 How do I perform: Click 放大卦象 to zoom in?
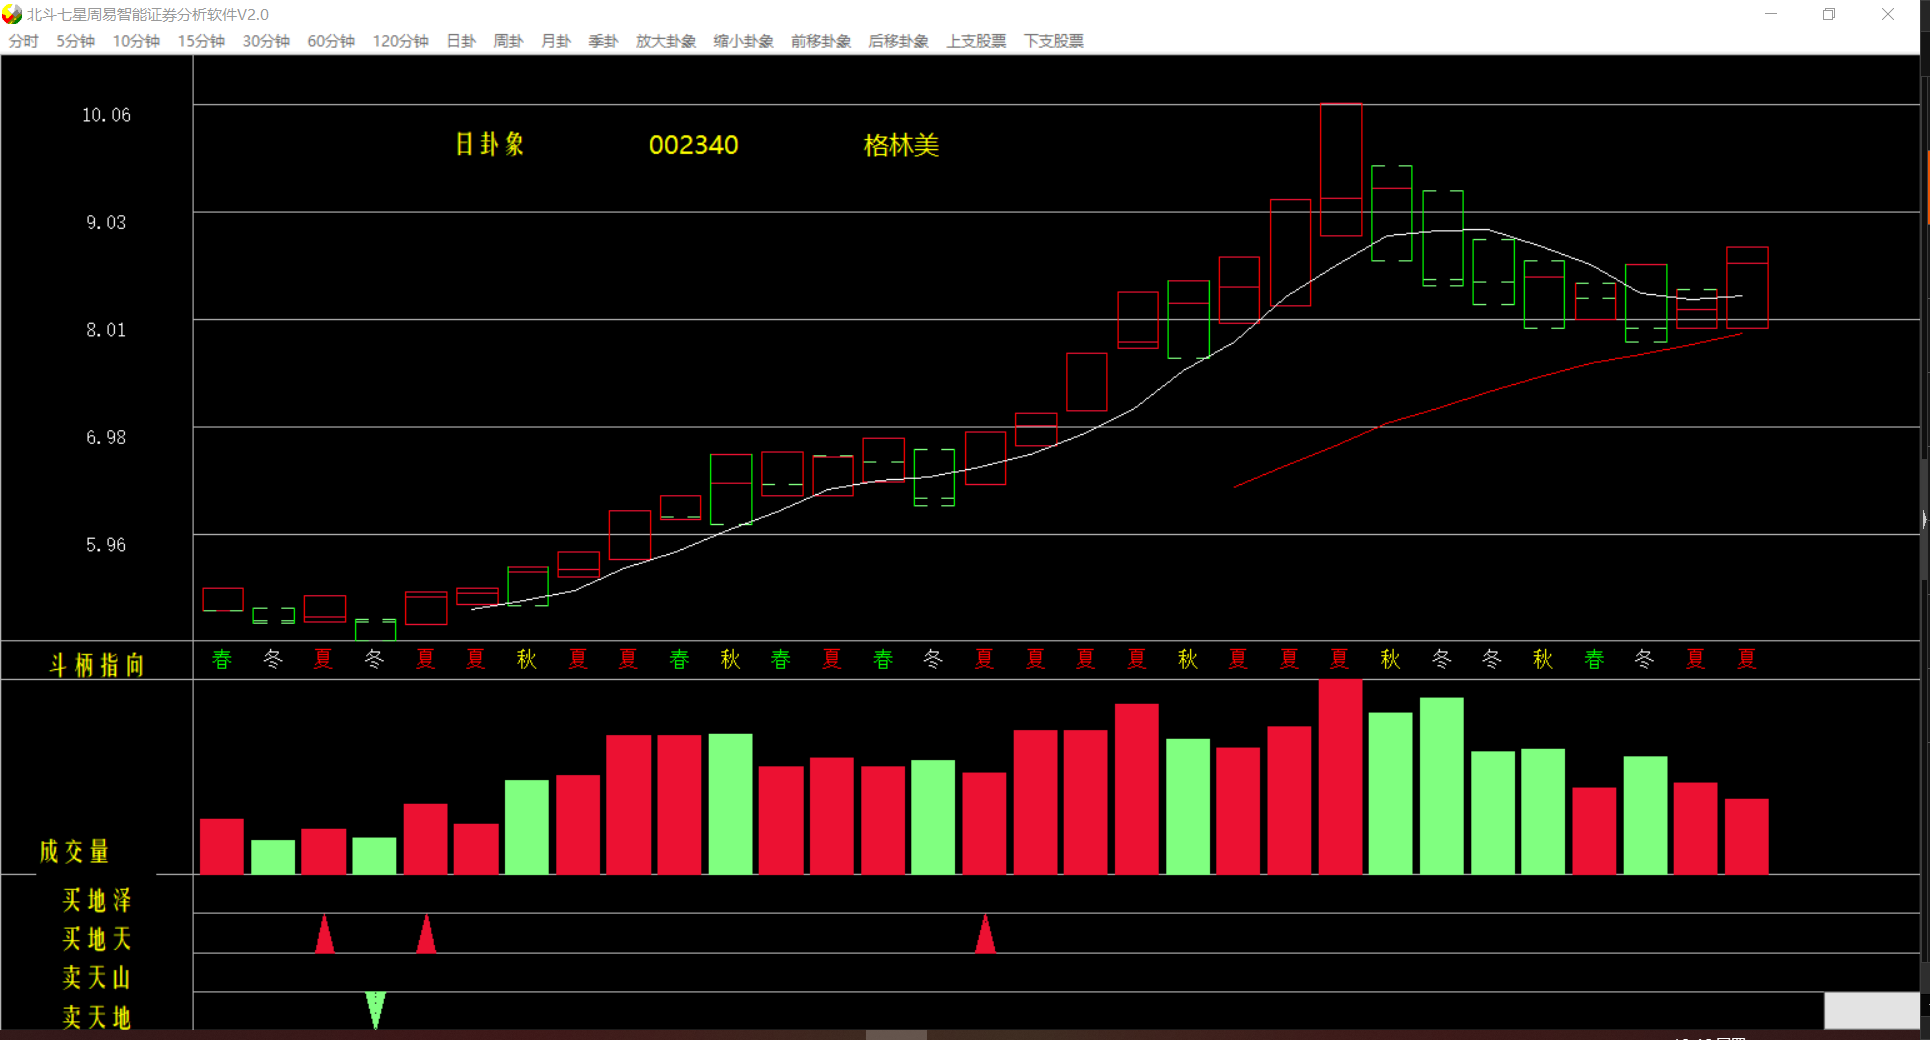666,41
